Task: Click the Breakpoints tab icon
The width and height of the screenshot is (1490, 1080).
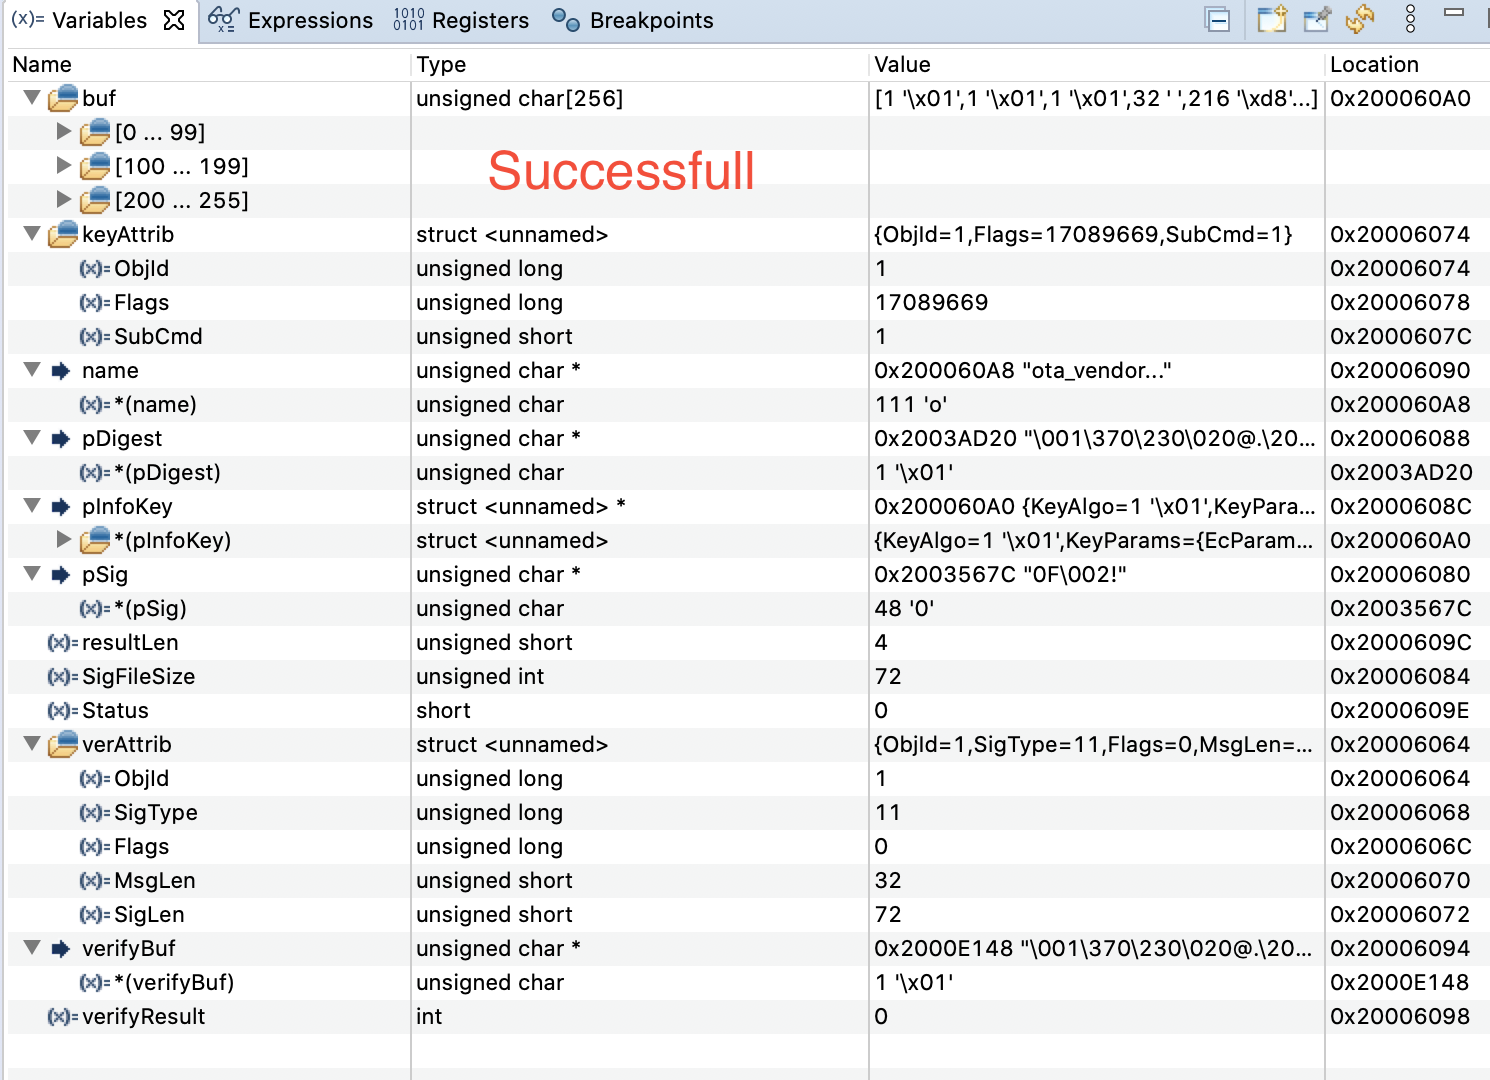Action: pyautogui.click(x=566, y=20)
